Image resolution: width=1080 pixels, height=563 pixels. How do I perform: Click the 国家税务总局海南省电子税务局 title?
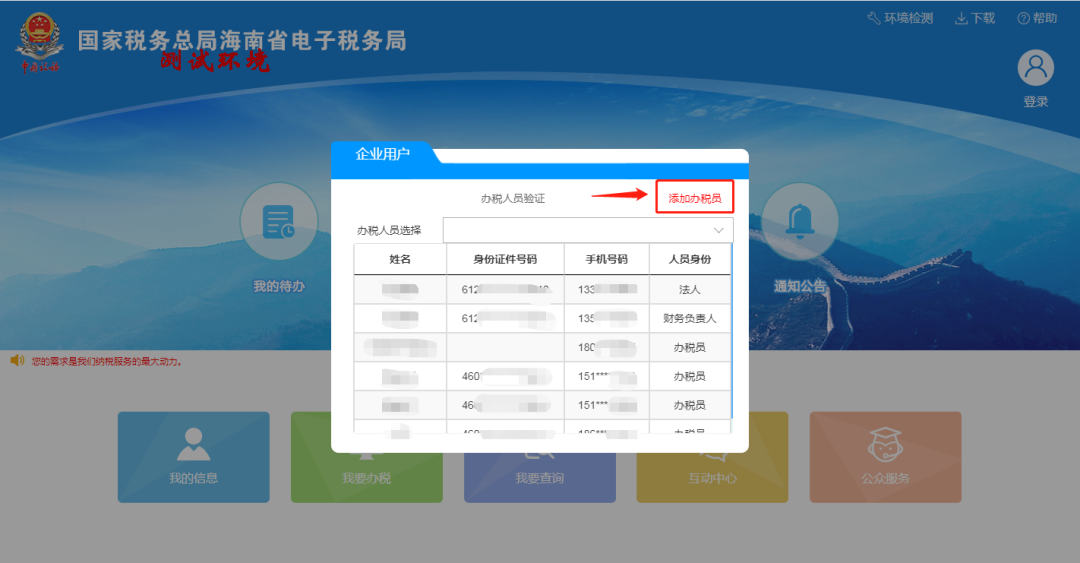click(x=242, y=41)
